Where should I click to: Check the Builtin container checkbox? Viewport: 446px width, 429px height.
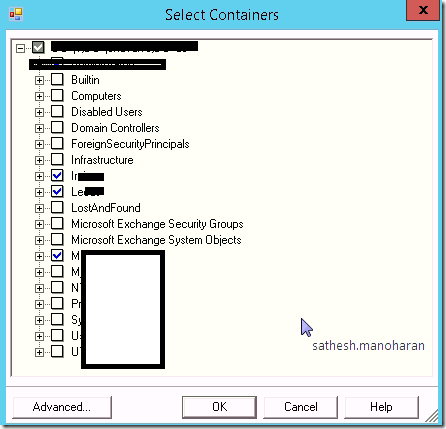[x=57, y=80]
